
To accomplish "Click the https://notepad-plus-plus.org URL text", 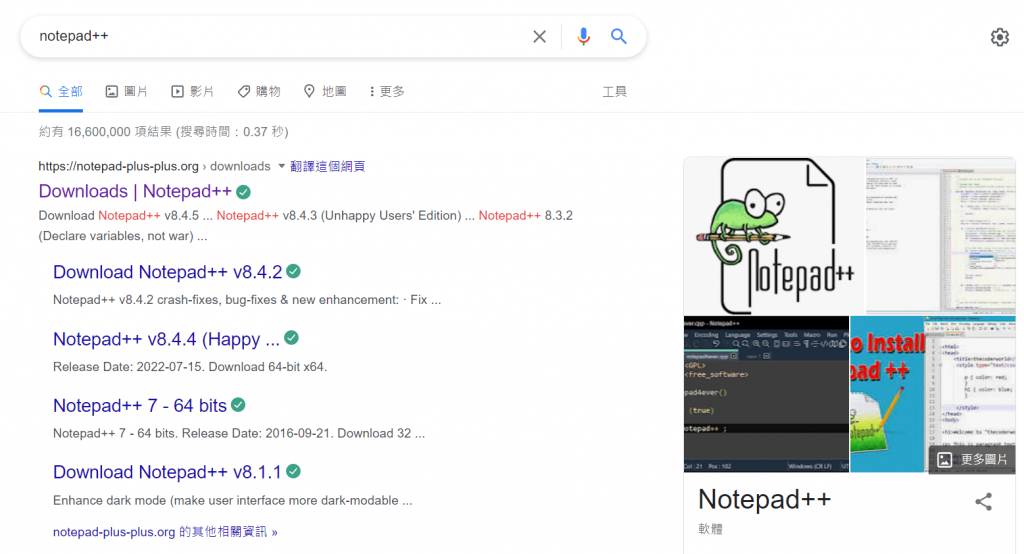I will (x=118, y=166).
